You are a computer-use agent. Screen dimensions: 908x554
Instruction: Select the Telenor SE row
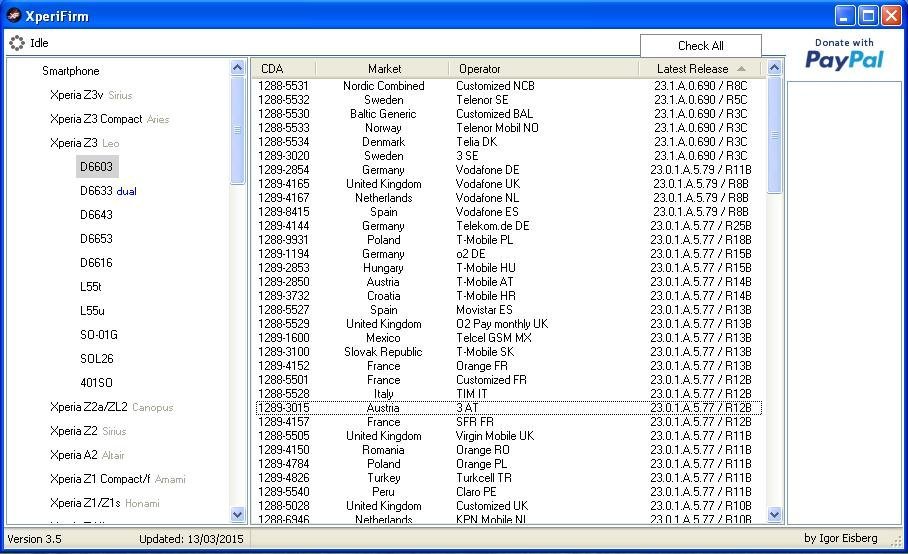[508, 100]
